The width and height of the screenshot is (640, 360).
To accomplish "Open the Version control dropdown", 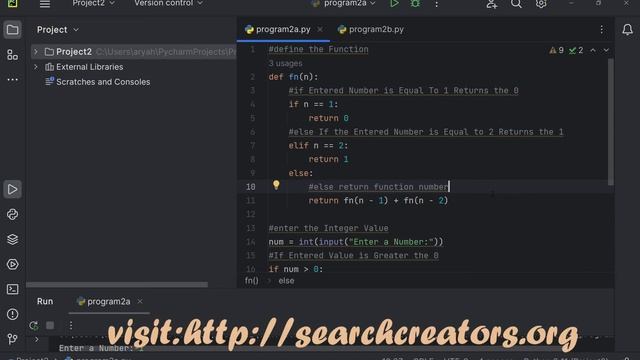I will [x=169, y=3].
